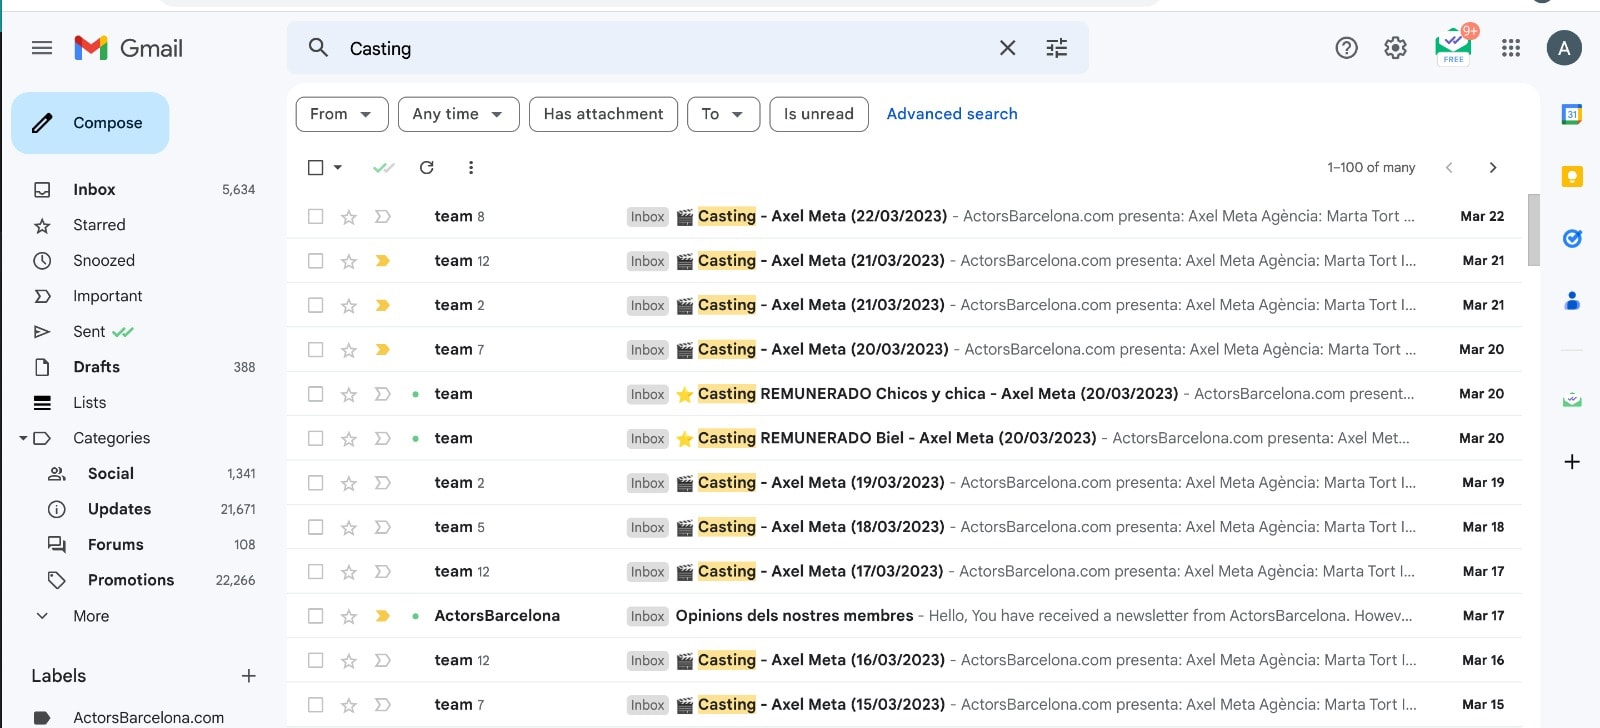This screenshot has height=728, width=1600.
Task: Open Gmail support help icon
Action: [1347, 48]
